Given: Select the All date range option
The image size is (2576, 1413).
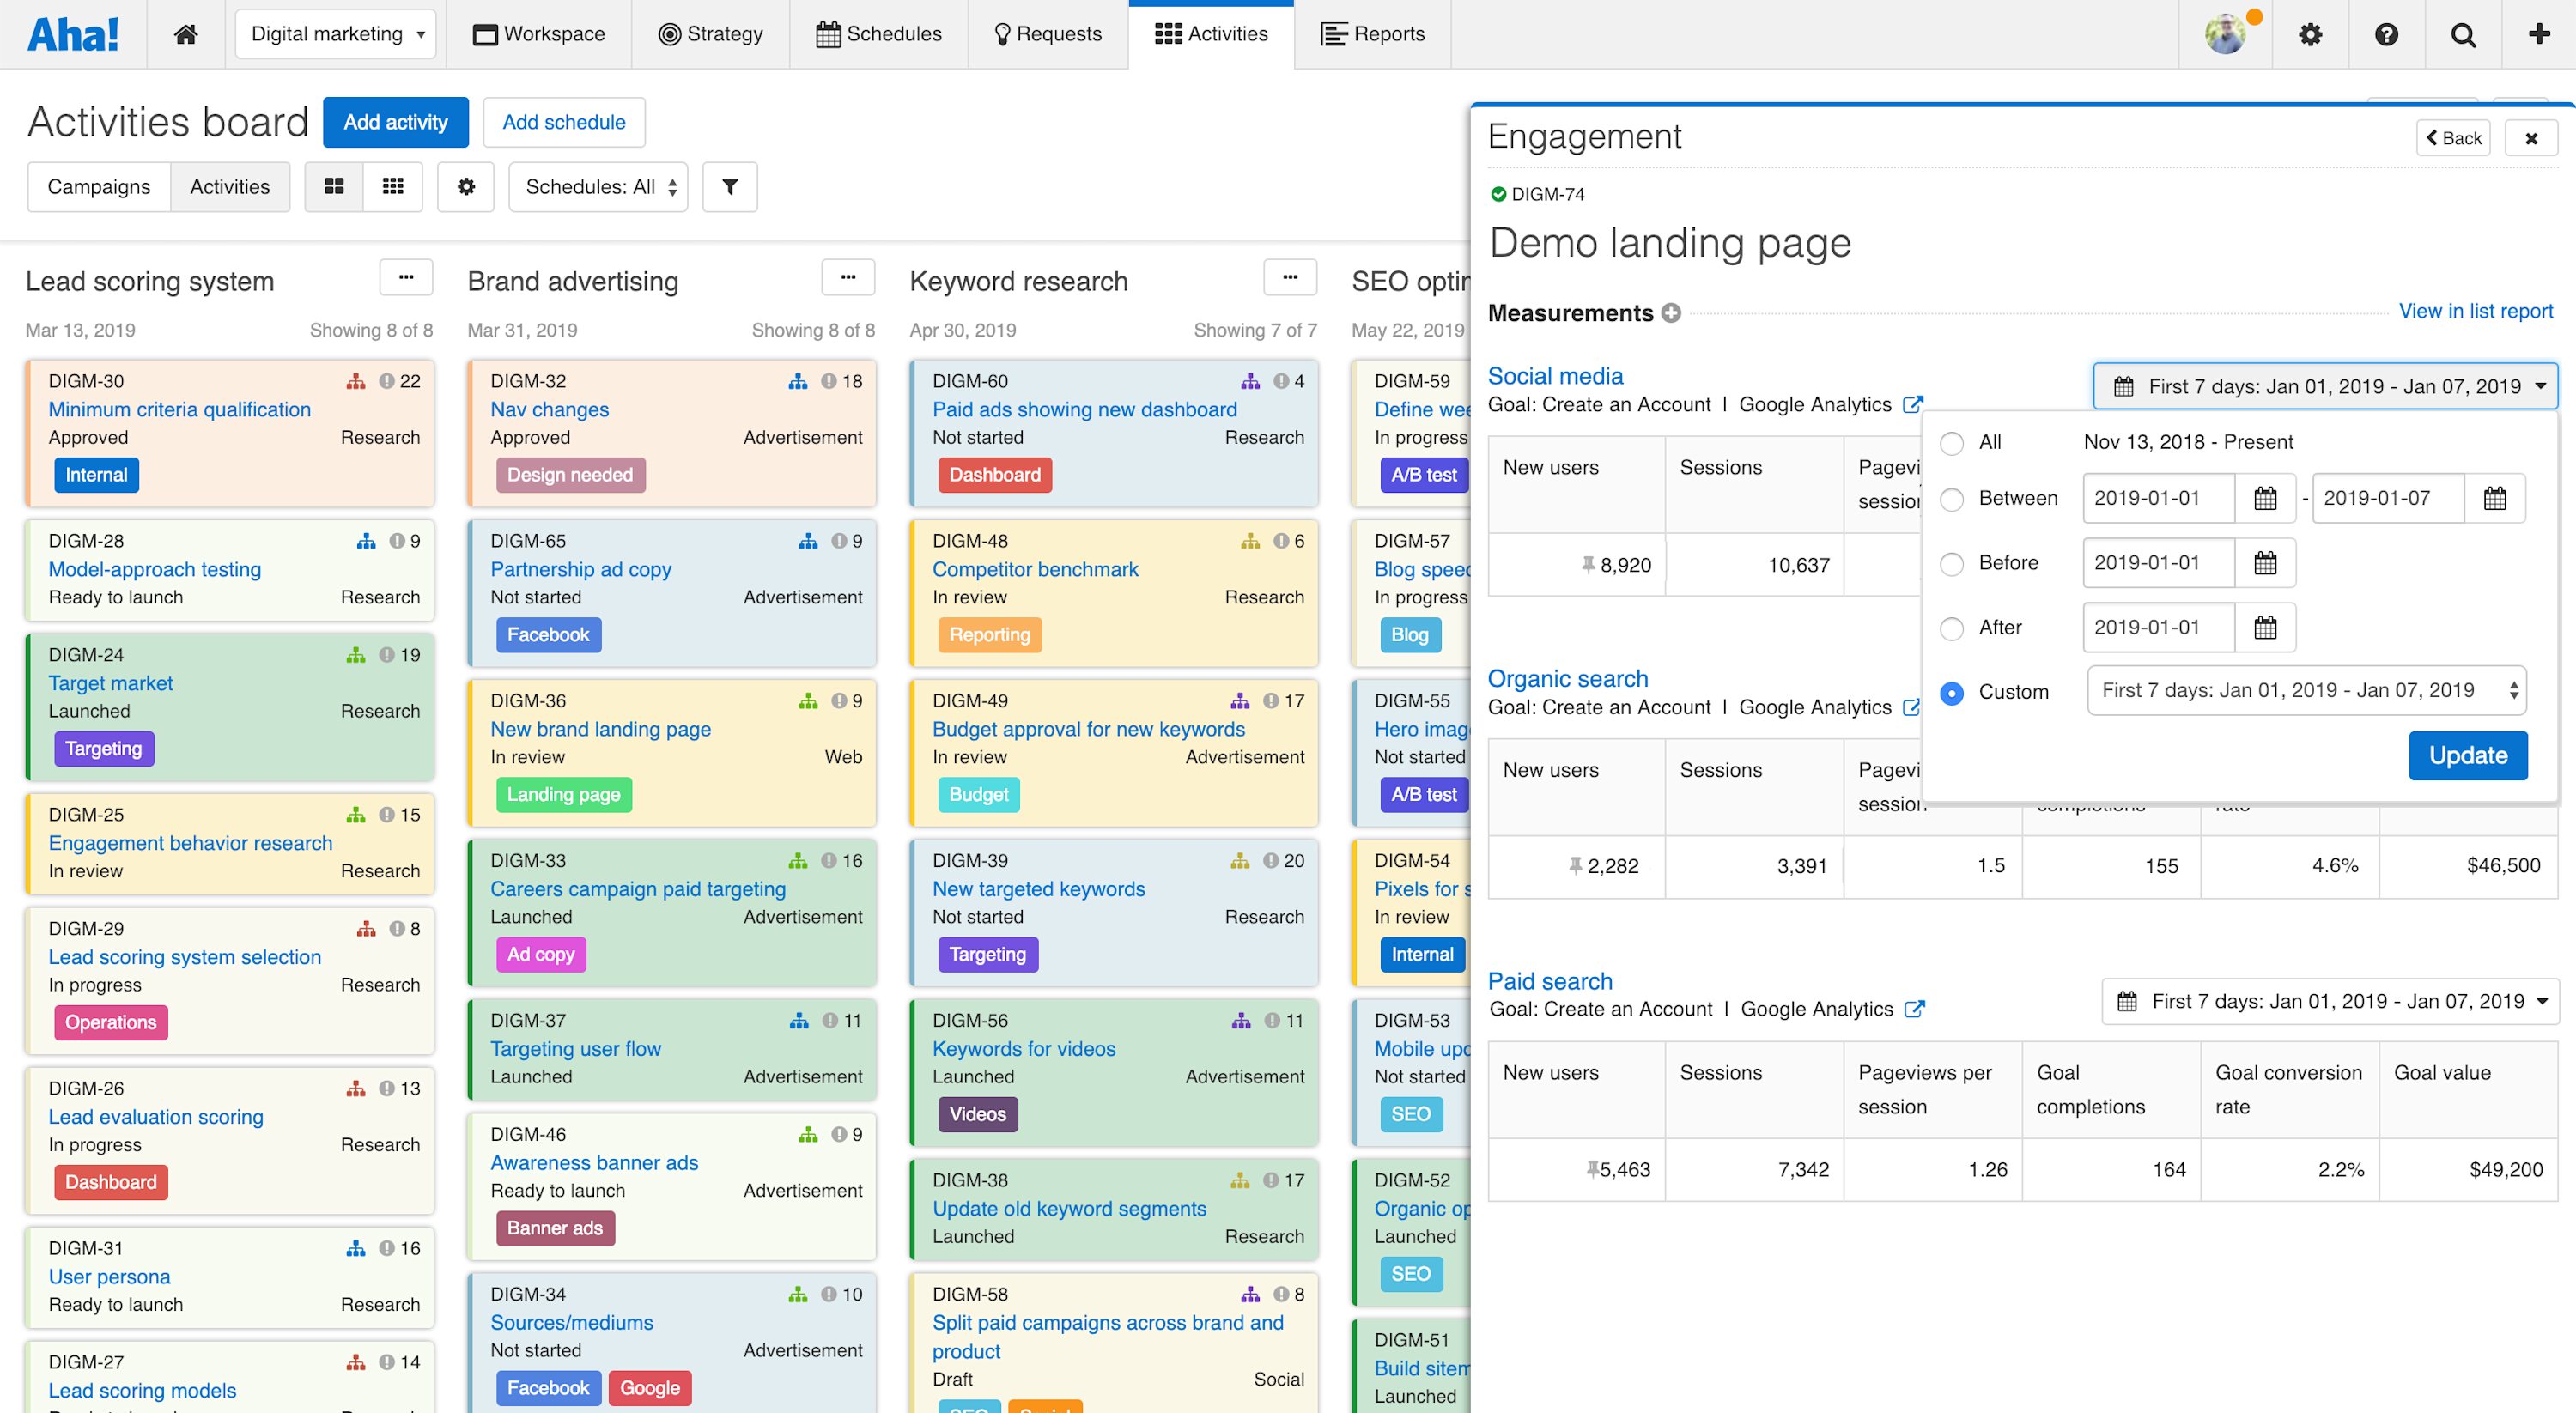Looking at the screenshot, I should (x=1951, y=442).
